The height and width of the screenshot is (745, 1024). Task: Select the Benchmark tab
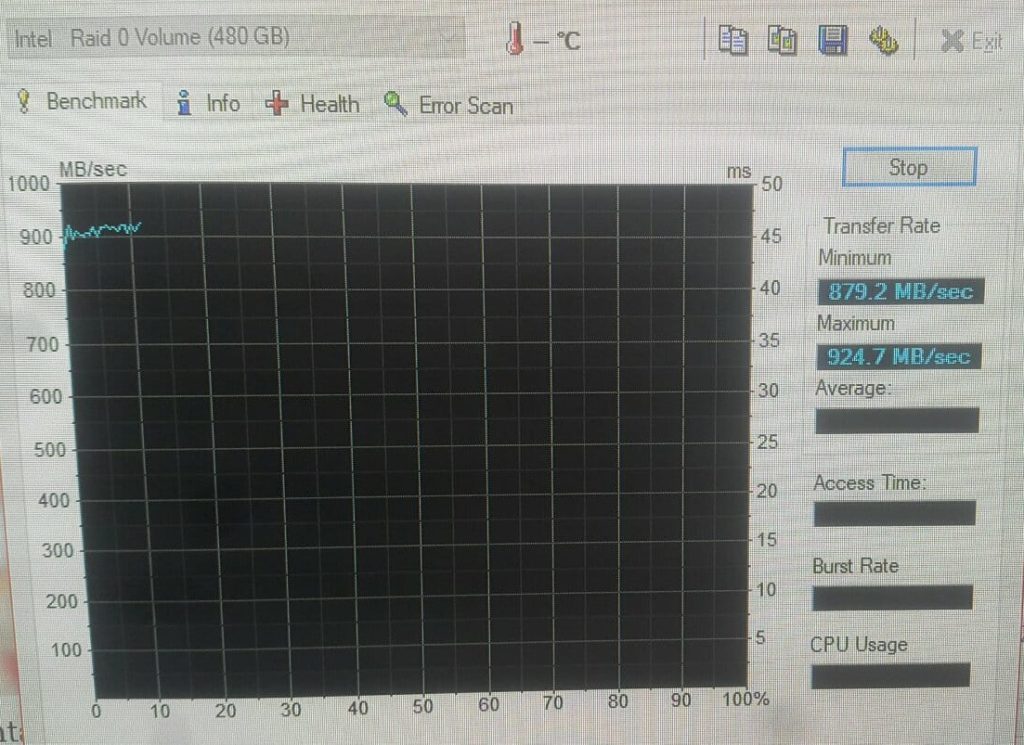pos(96,101)
